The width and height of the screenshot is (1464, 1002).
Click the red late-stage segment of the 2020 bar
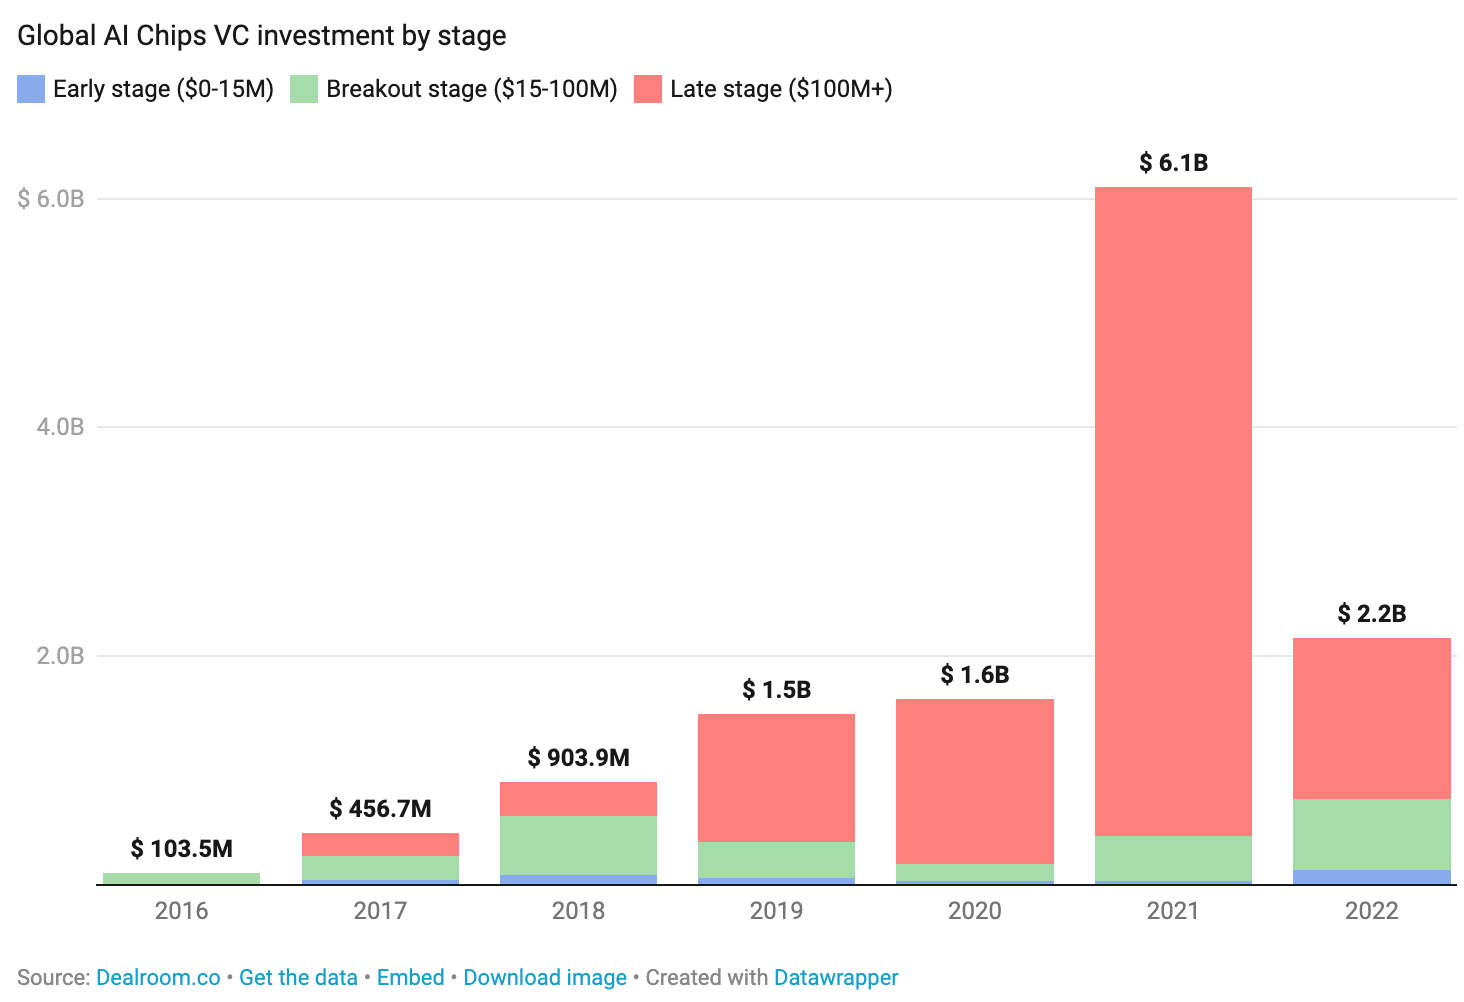point(975,780)
